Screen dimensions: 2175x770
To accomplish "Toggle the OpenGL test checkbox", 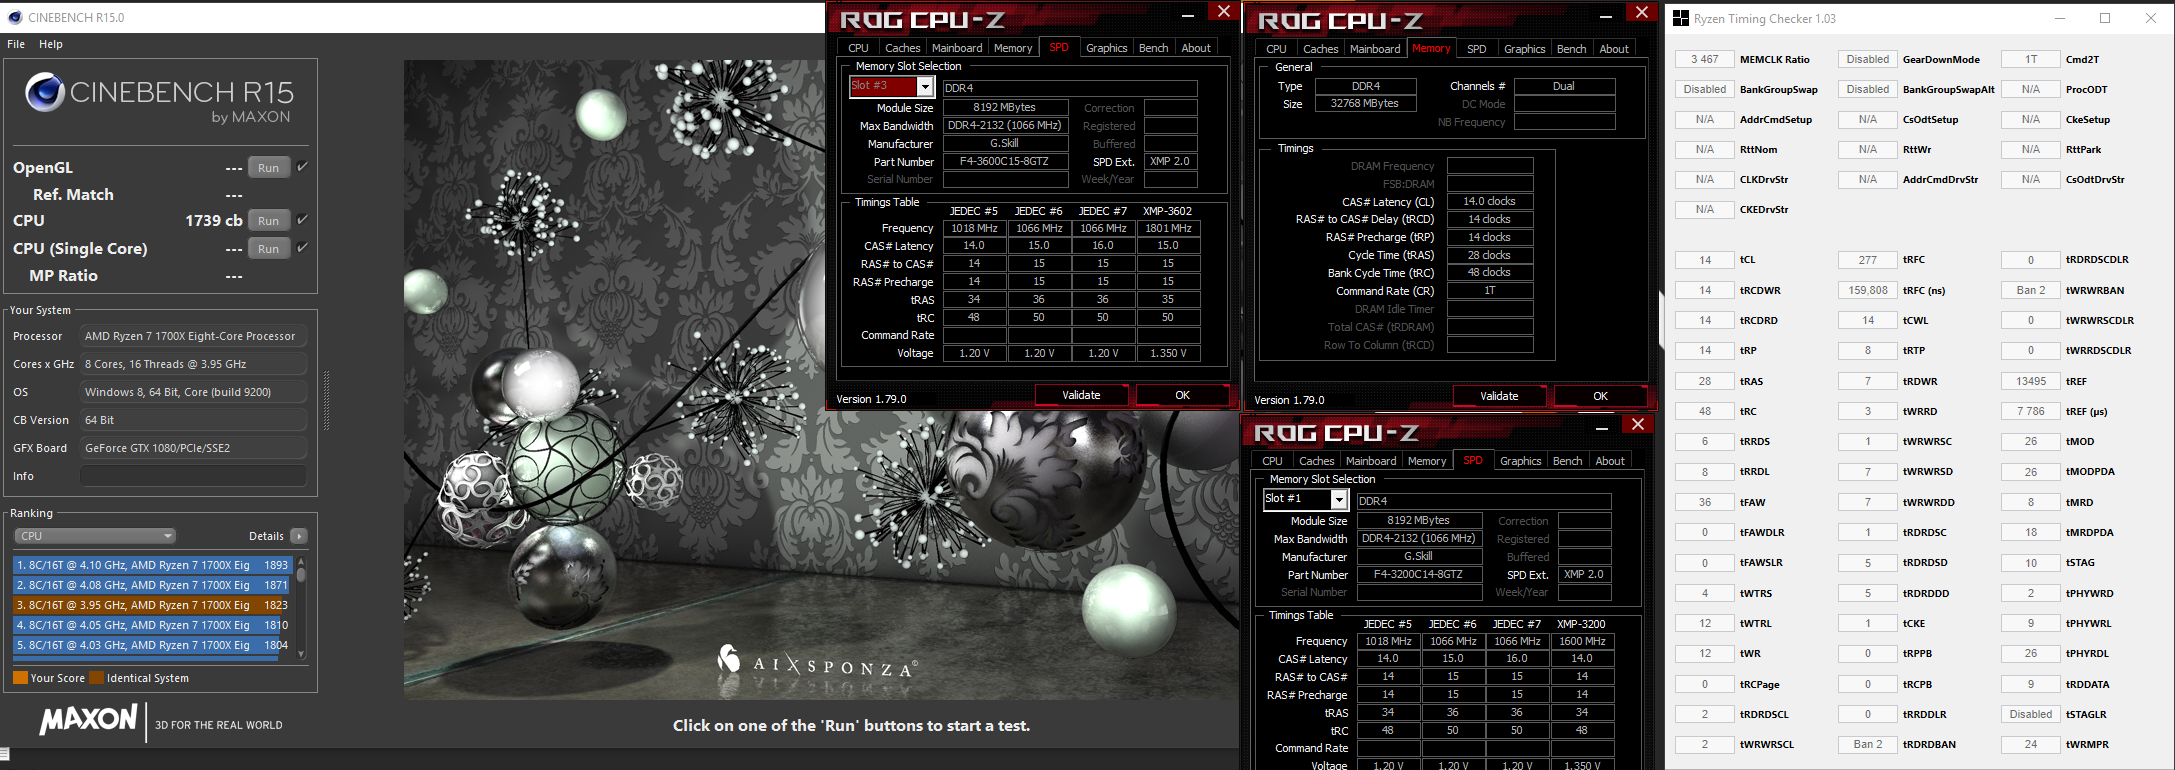I will pos(303,167).
